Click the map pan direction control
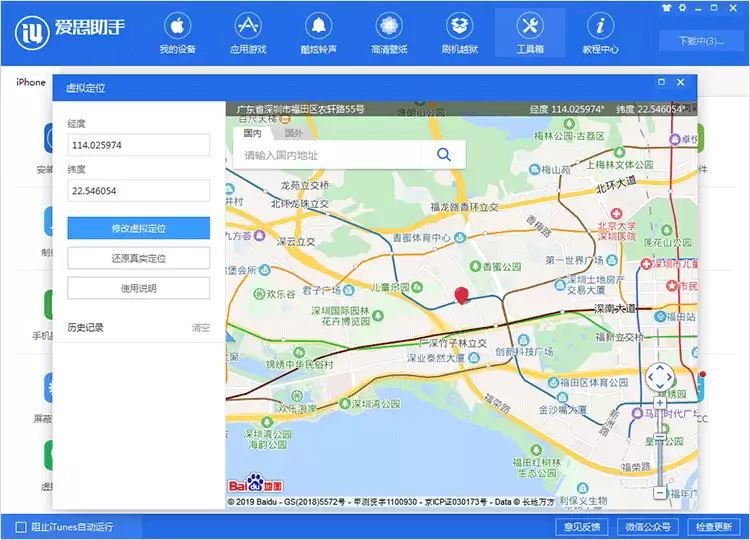Viewport: 750px width, 540px height. [x=660, y=377]
